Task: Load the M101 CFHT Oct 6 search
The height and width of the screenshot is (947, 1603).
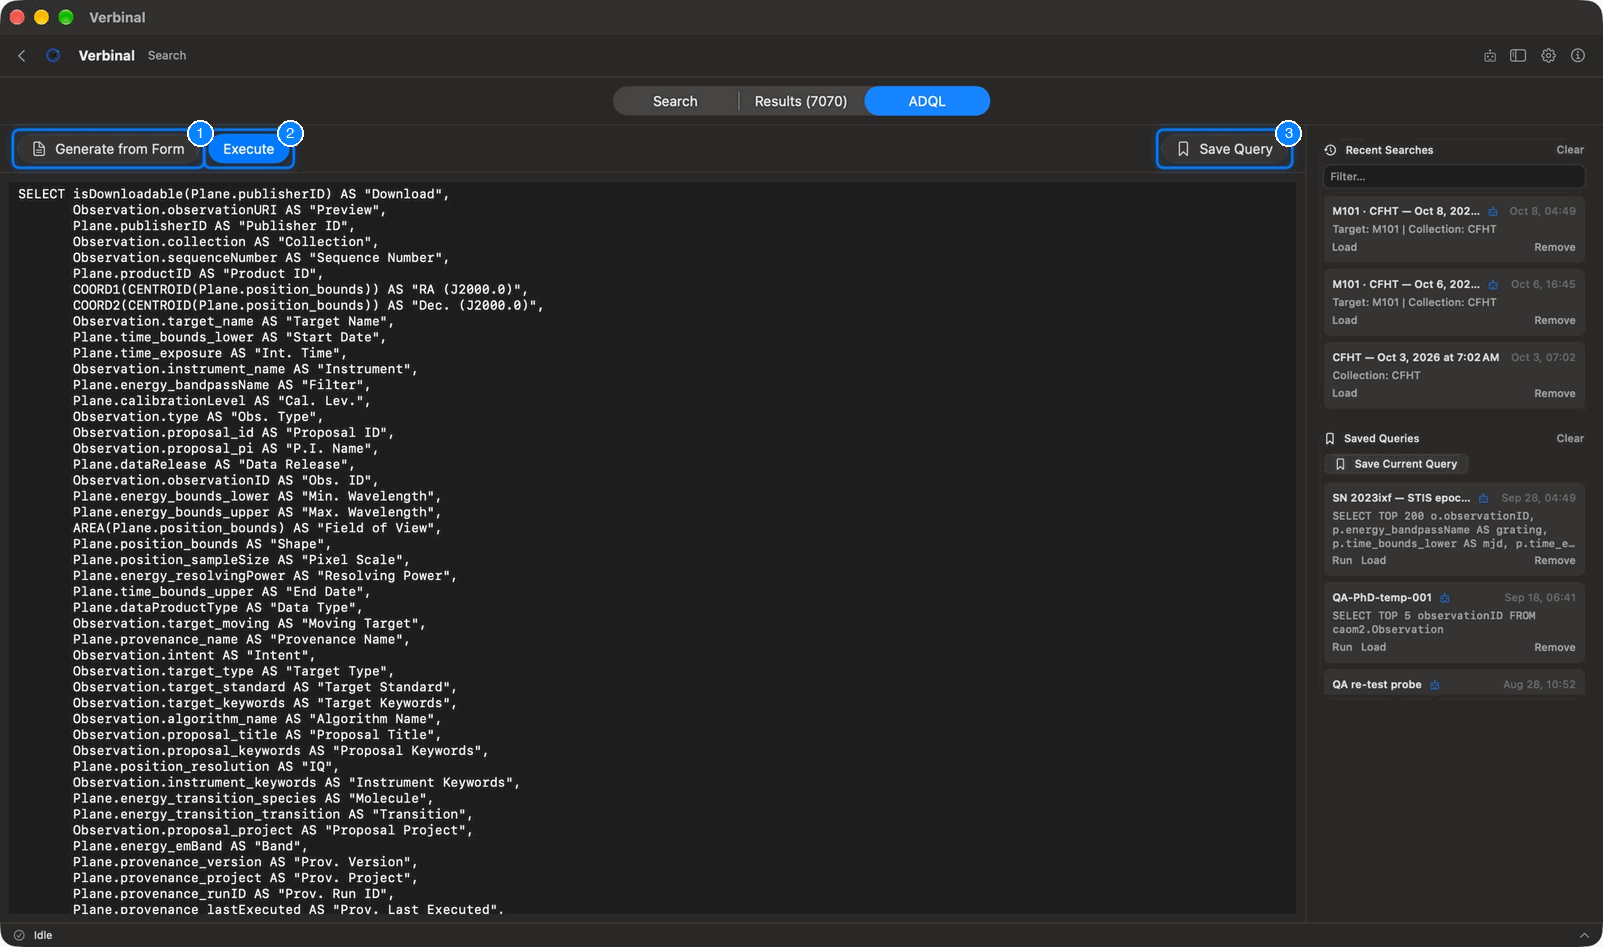Action: pos(1344,320)
